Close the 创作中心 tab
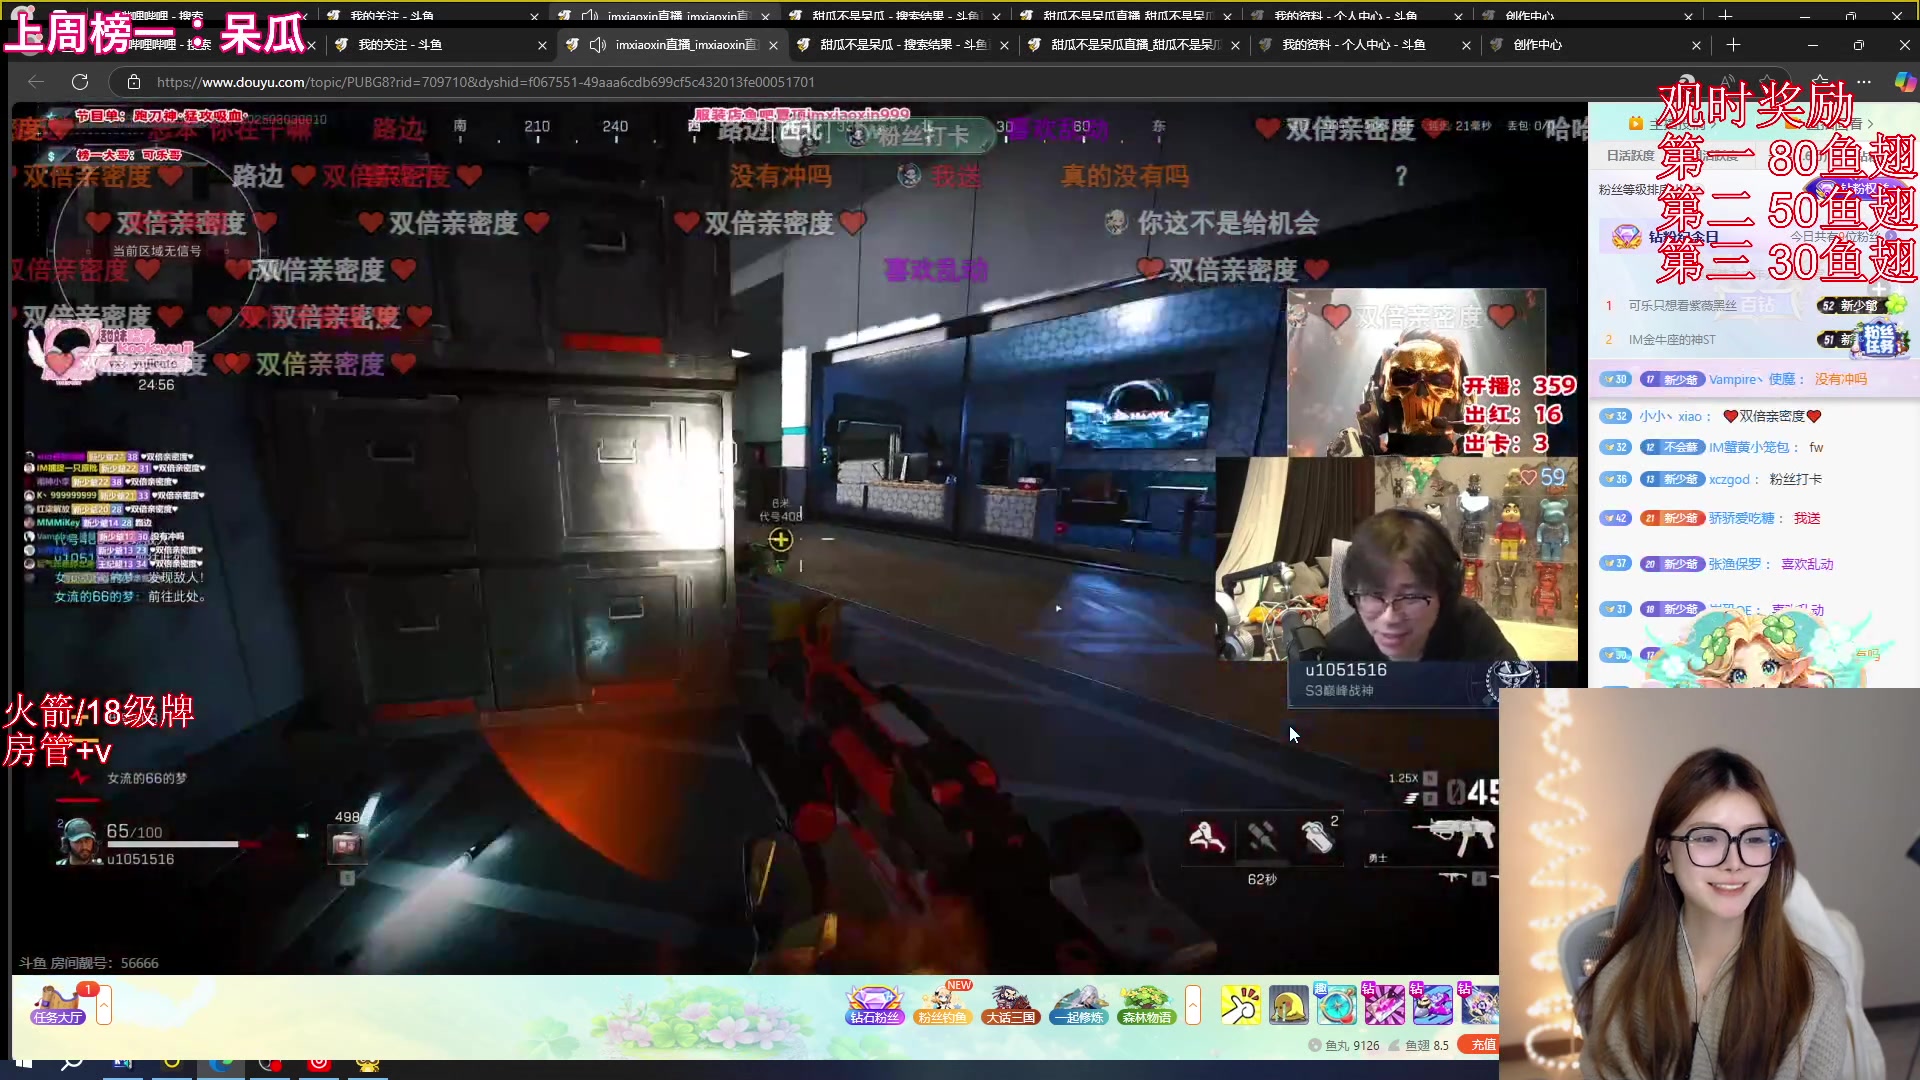This screenshot has width=1920, height=1080. tap(1696, 45)
